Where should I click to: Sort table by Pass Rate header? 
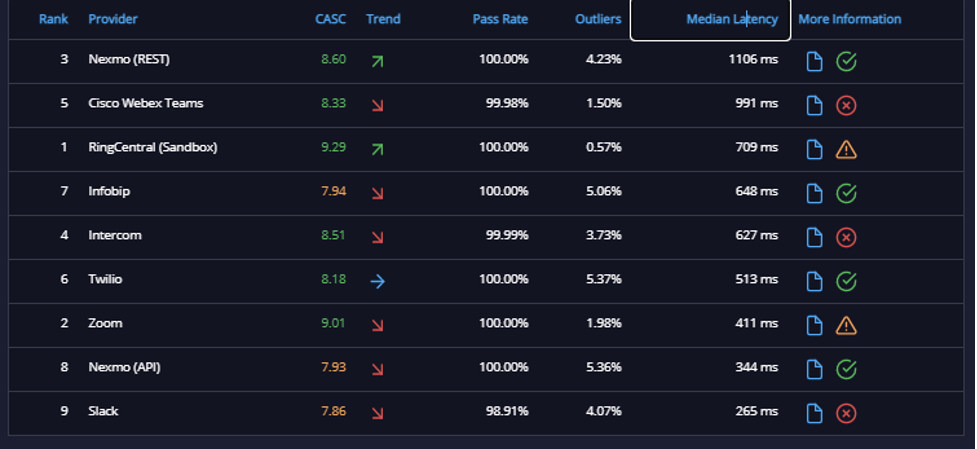pyautogui.click(x=500, y=19)
